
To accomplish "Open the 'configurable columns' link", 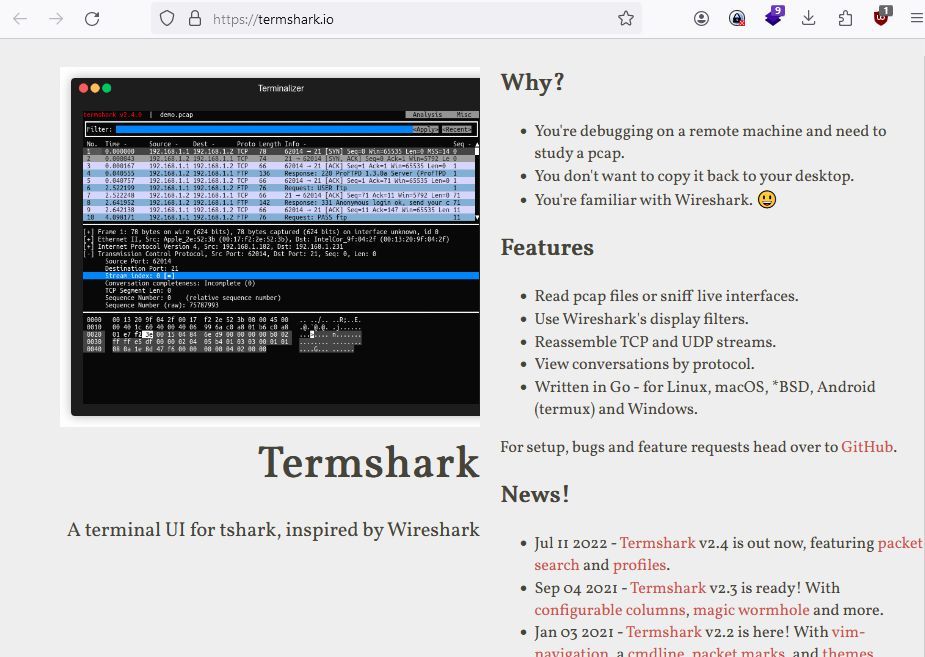I will click(610, 610).
